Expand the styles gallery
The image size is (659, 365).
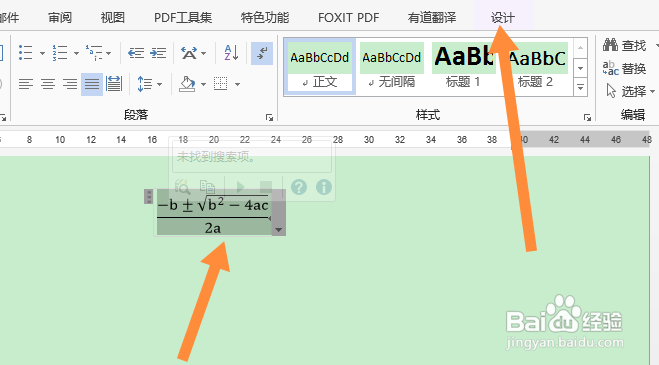point(580,87)
